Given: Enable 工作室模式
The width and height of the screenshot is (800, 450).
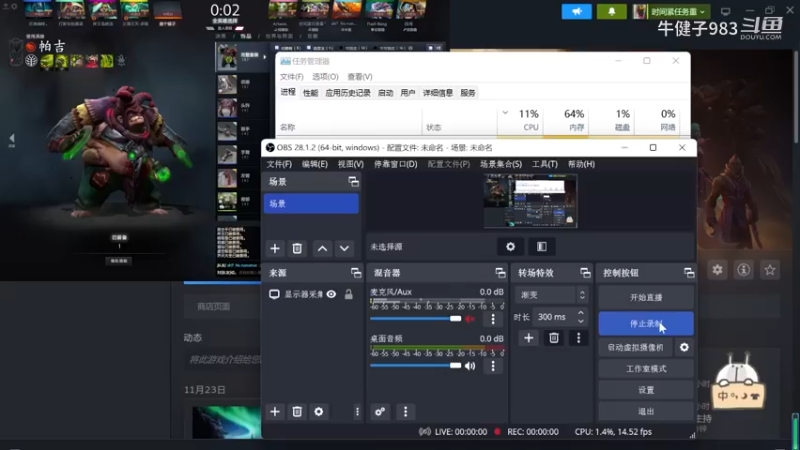Looking at the screenshot, I should point(646,369).
